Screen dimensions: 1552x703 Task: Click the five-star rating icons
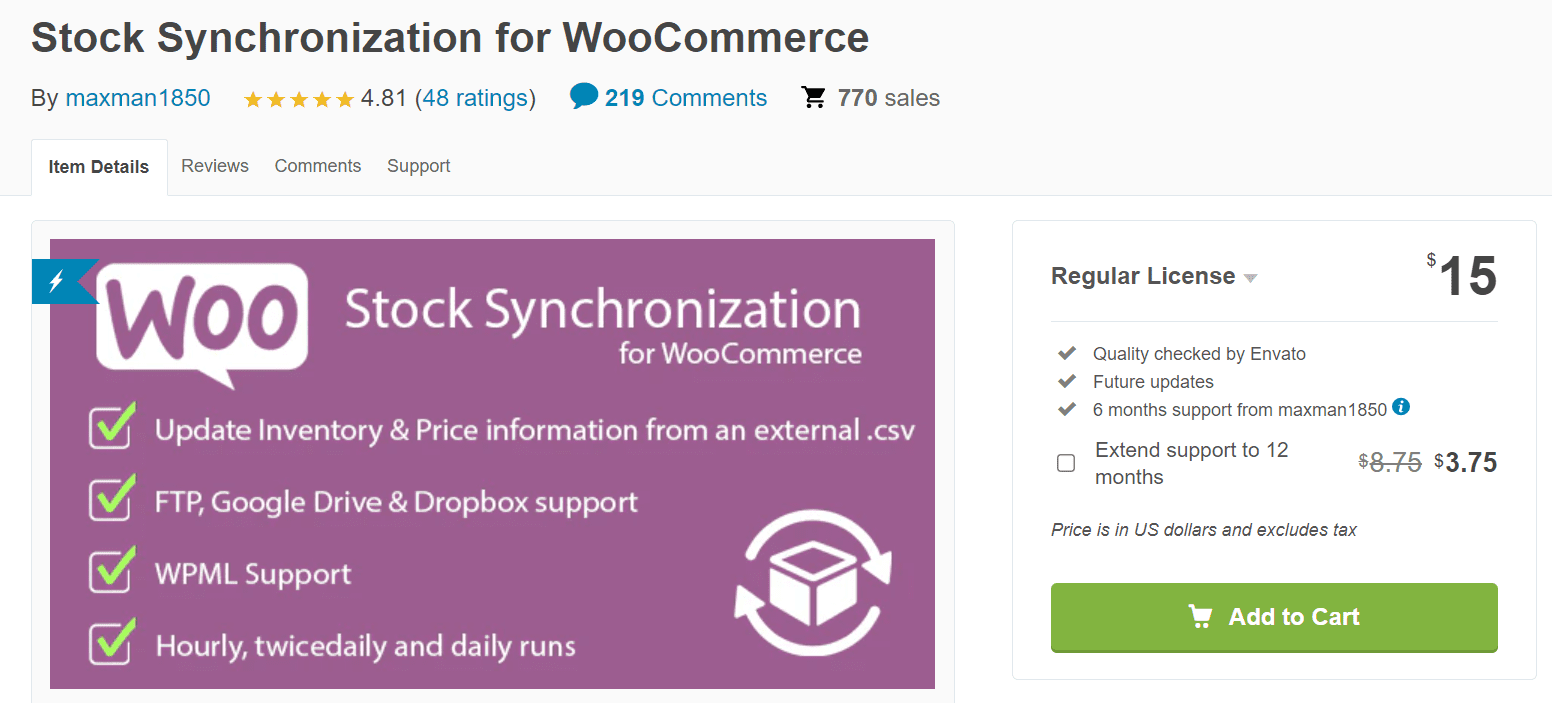pyautogui.click(x=299, y=99)
